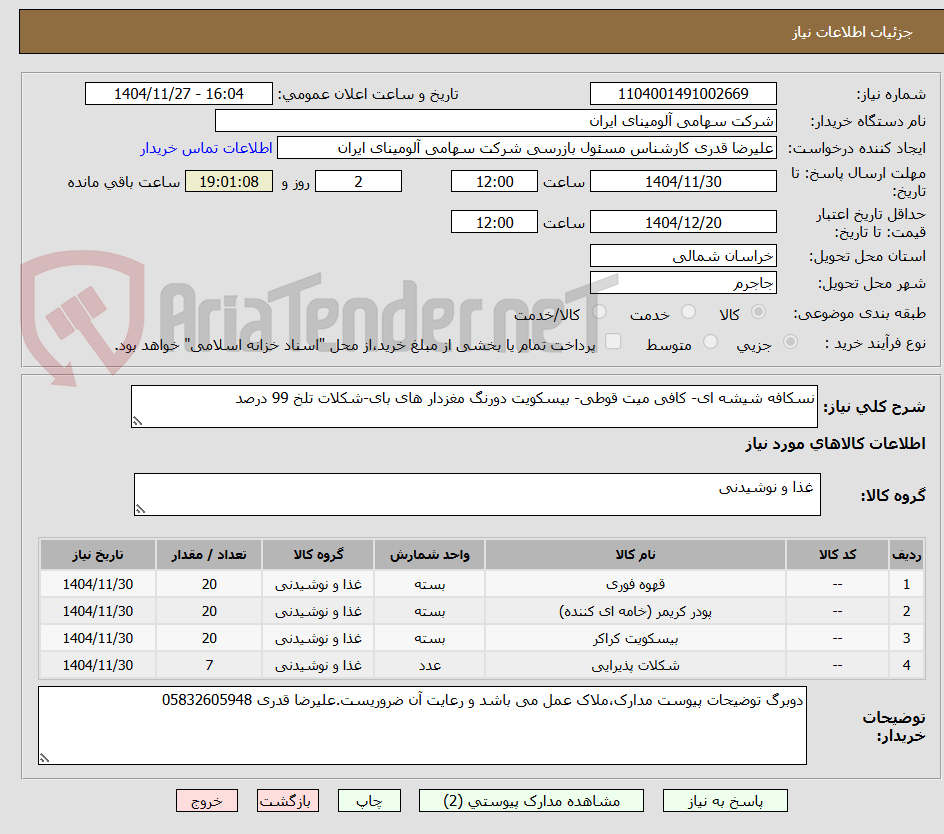Viewport: 944px width, 834px height.
Task: Select the خدمت radio button
Action: (x=688, y=311)
